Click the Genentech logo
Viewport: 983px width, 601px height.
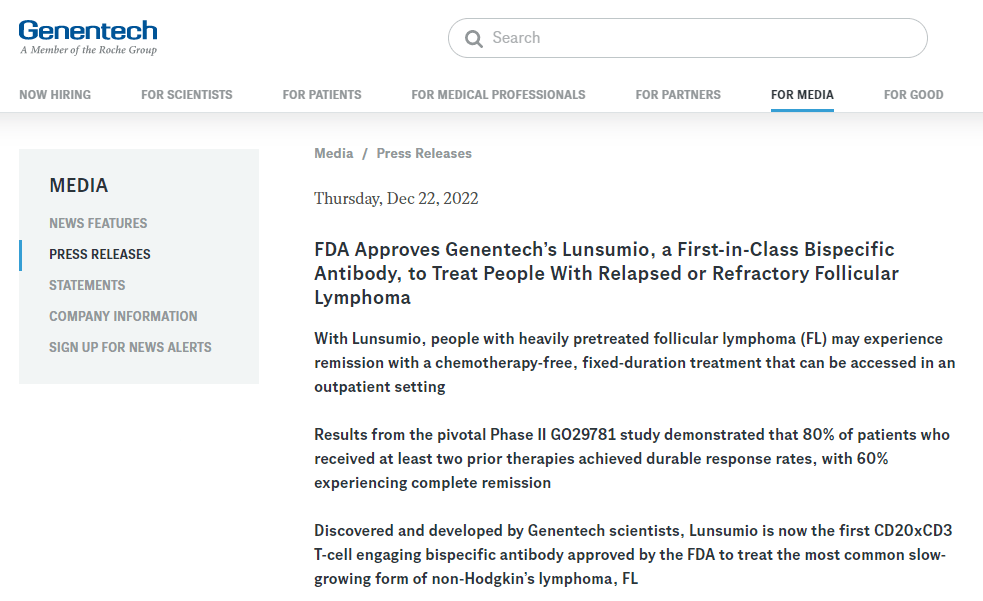click(x=88, y=37)
